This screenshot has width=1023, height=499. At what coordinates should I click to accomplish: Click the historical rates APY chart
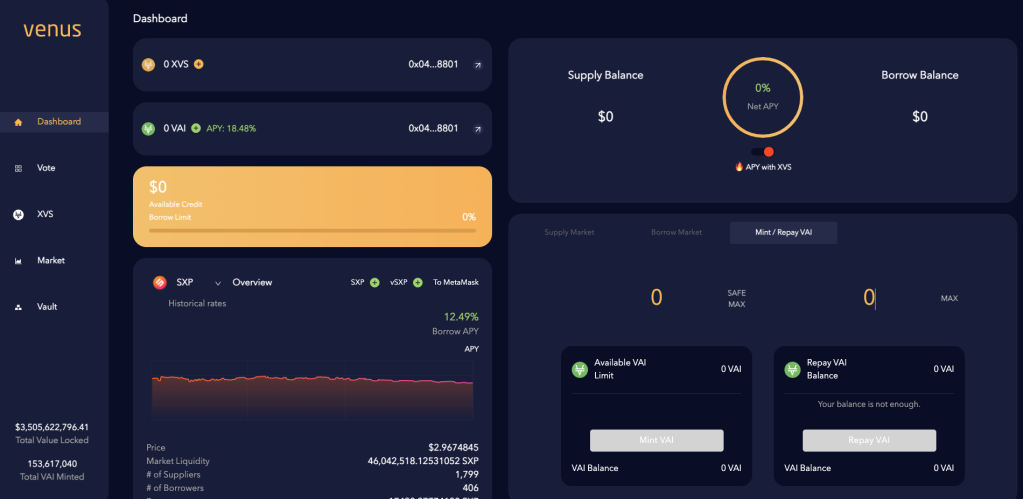tap(313, 389)
